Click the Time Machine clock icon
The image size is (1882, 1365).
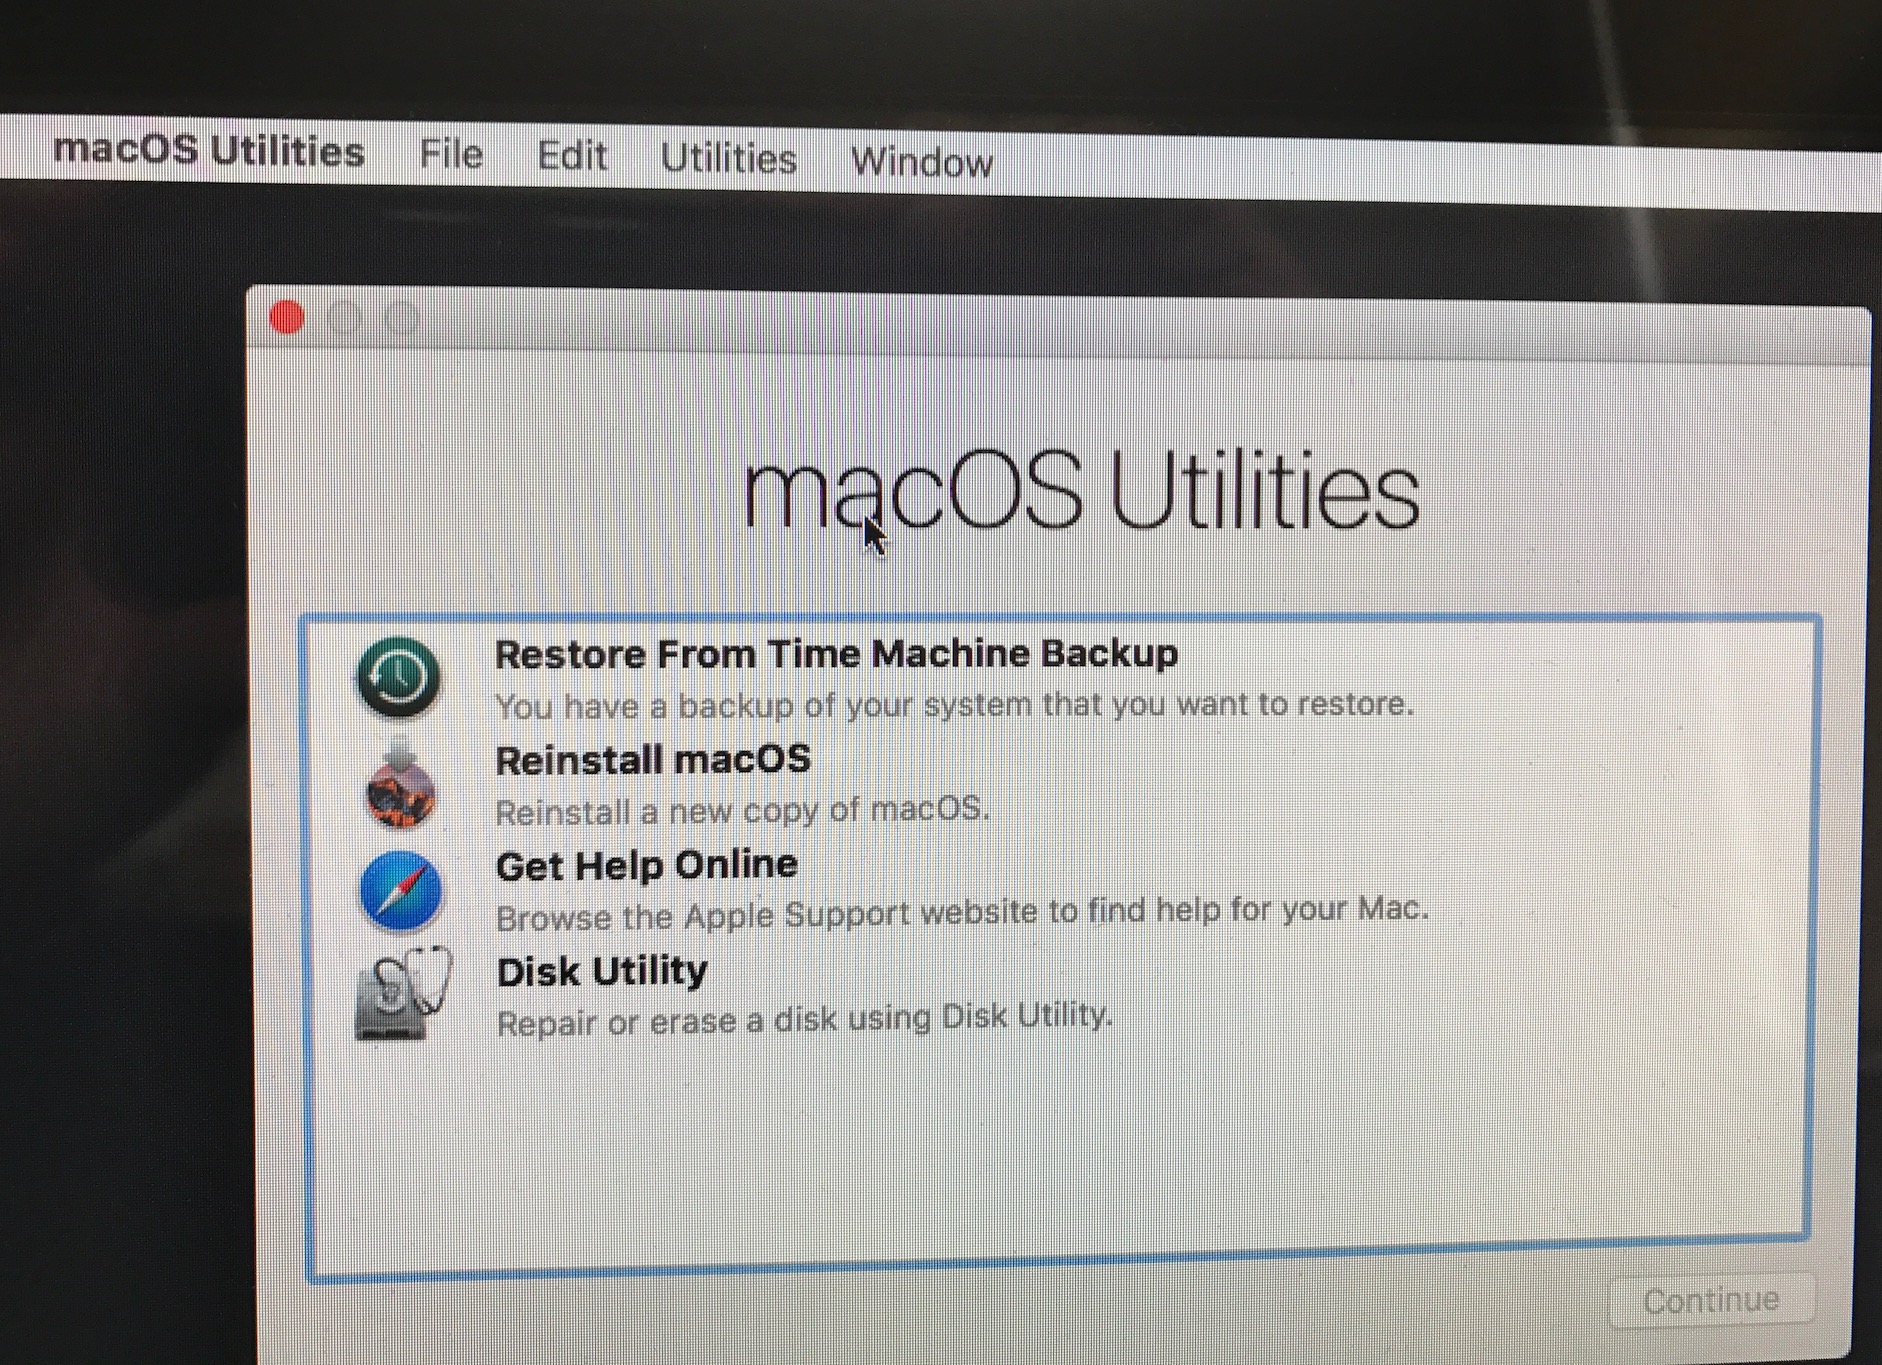[398, 677]
